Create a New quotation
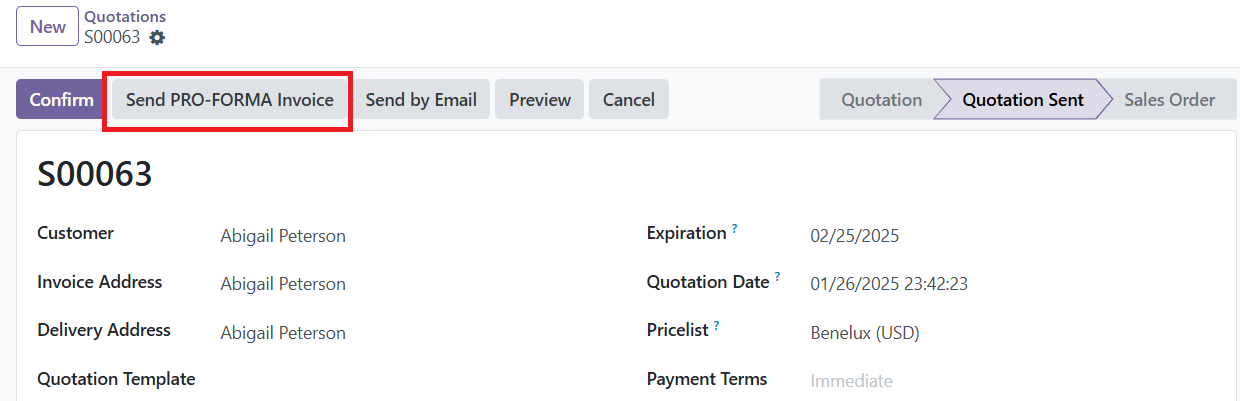 pyautogui.click(x=47, y=27)
